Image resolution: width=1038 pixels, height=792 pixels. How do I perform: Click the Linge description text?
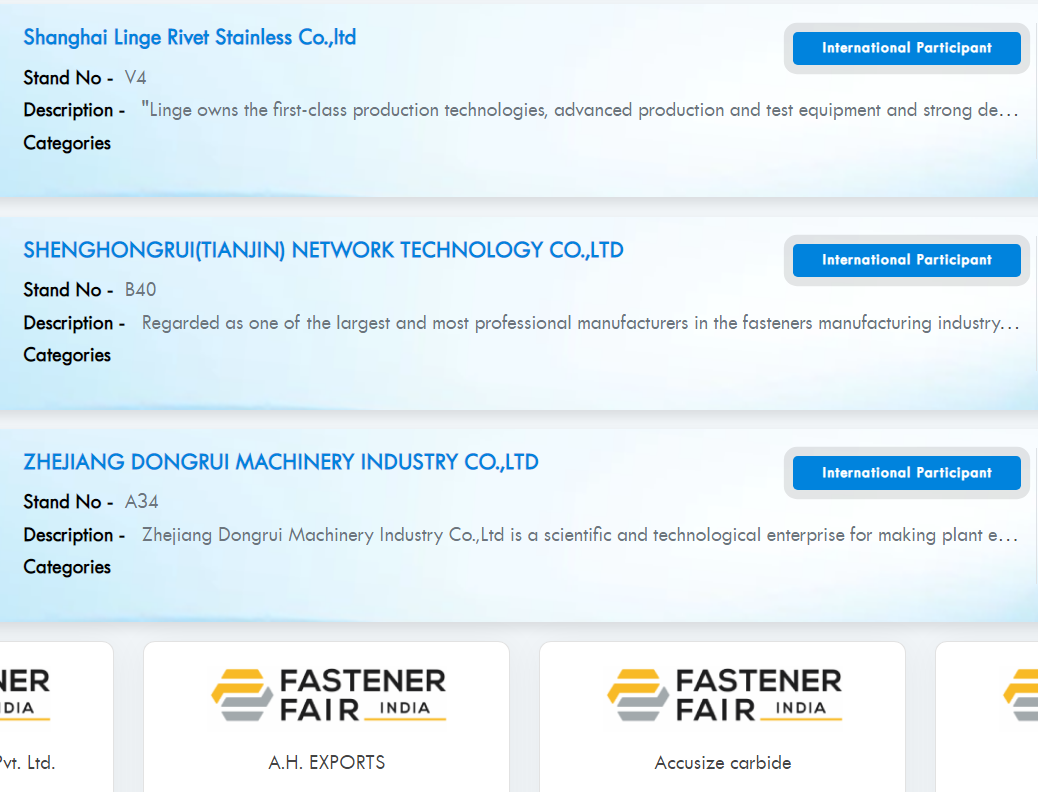580,110
